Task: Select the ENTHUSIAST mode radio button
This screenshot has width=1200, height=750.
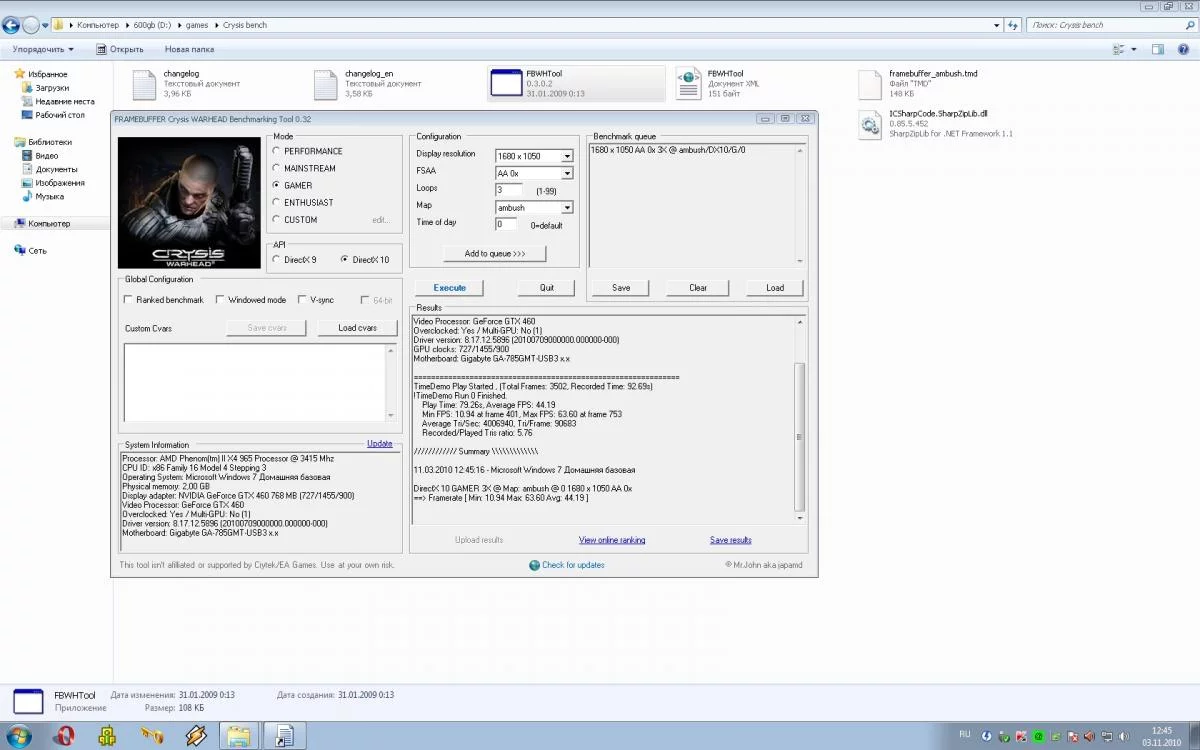Action: [x=277, y=203]
